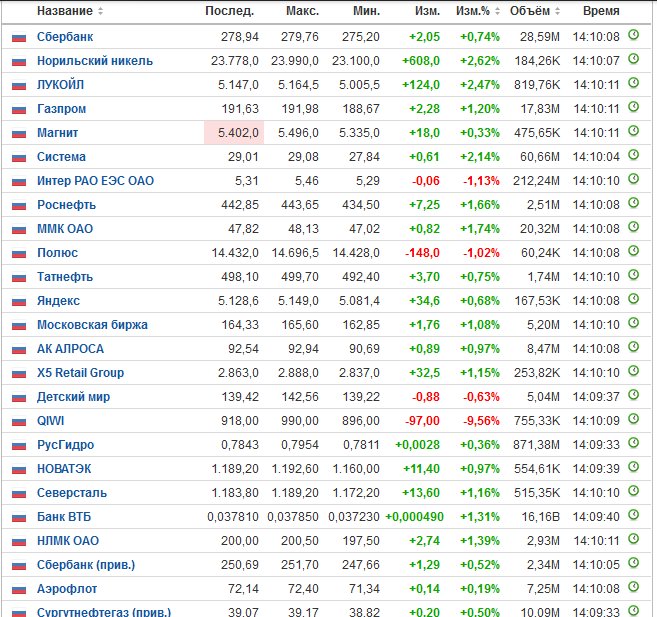The image size is (657, 617).
Task: Click Московская биржа min price 162,85
Action: [x=361, y=325]
